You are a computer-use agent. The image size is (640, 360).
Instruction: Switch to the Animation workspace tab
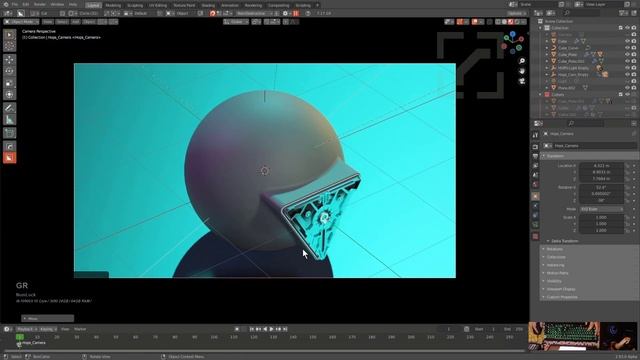pos(229,5)
